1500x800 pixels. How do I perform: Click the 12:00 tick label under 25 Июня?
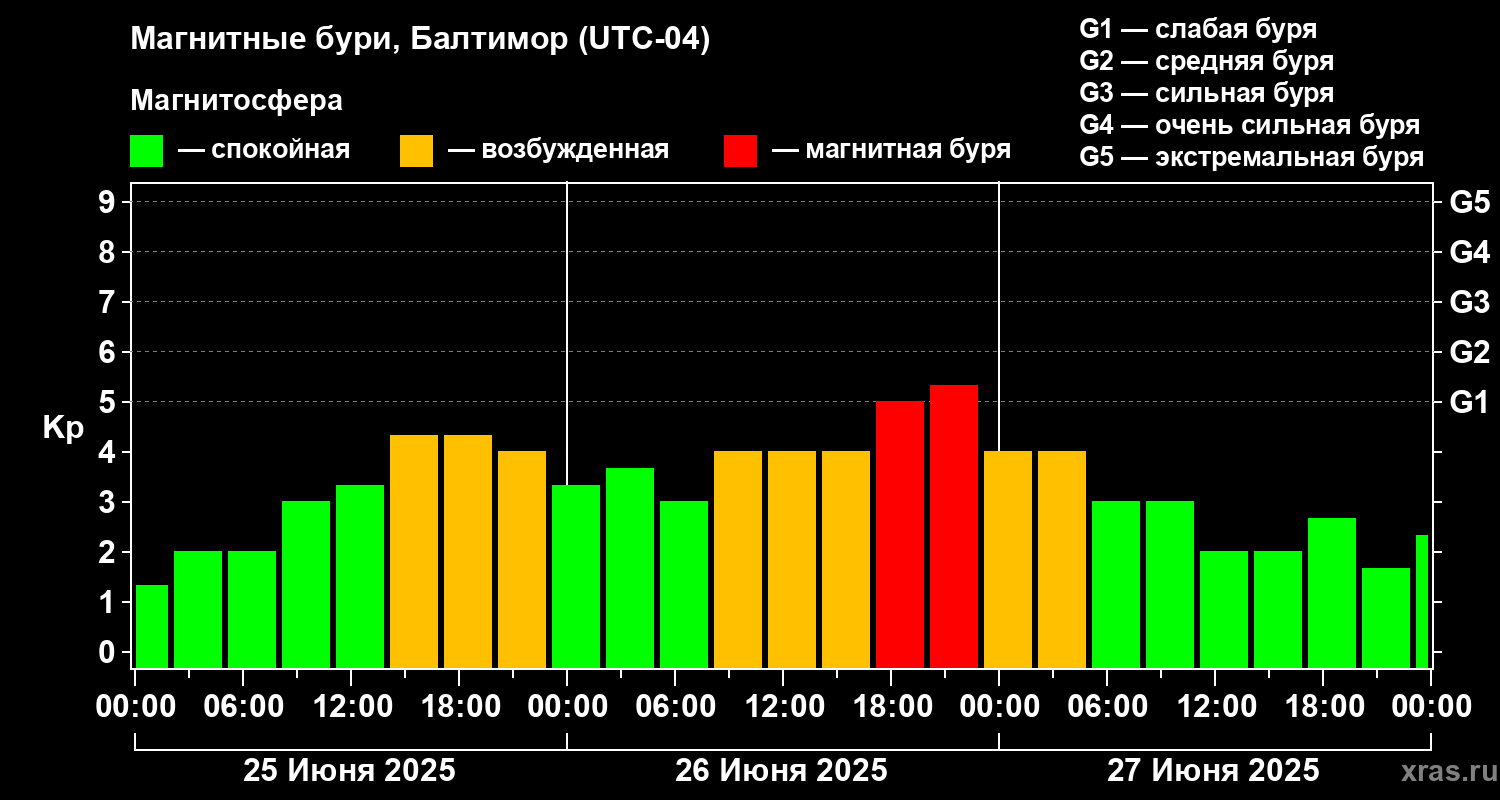tap(351, 707)
